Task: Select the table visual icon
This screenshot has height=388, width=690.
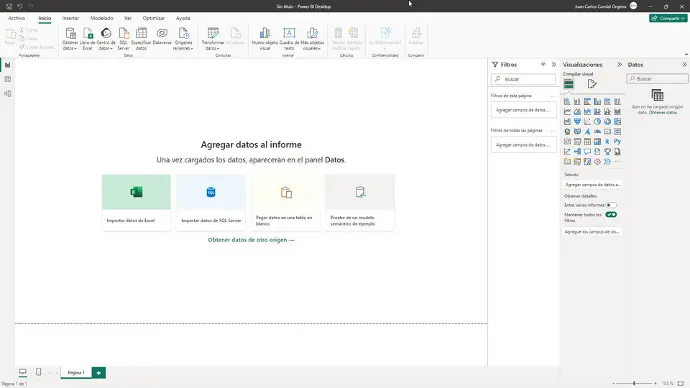Action: coord(587,142)
